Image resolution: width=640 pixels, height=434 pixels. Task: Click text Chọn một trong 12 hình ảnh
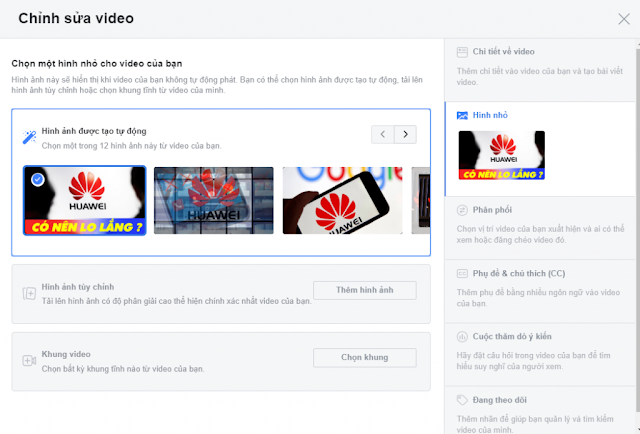tap(131, 146)
